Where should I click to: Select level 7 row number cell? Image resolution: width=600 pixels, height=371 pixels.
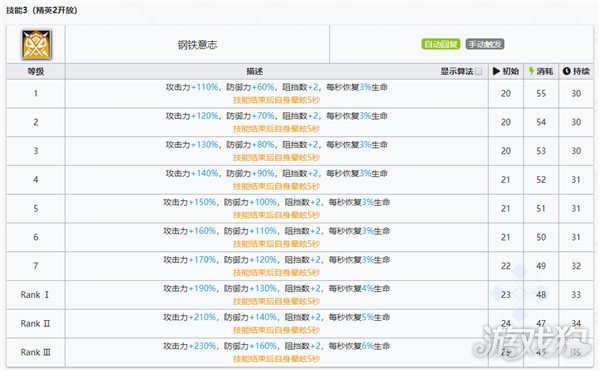[36, 266]
